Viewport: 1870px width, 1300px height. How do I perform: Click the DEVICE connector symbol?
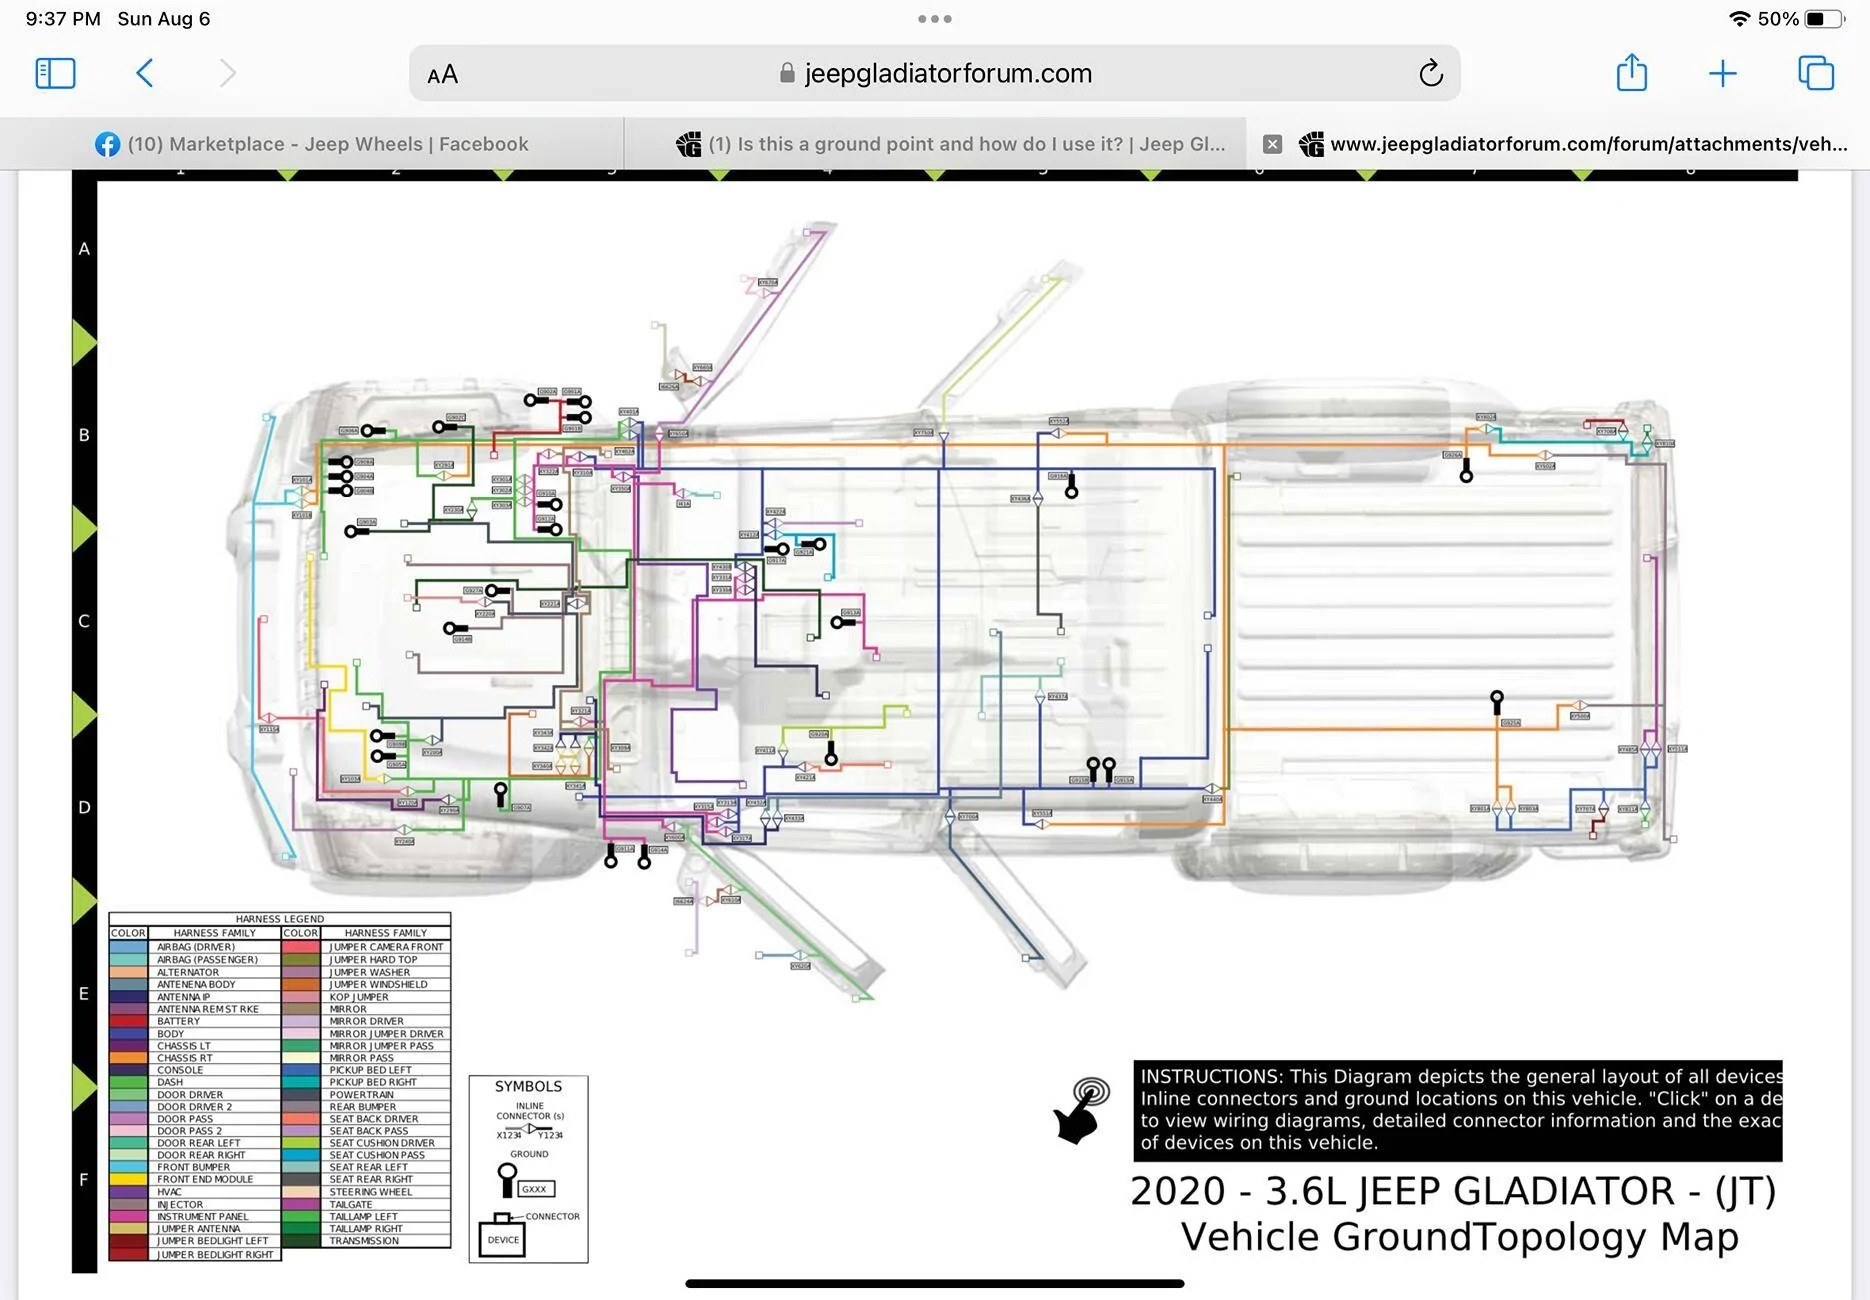502,1237
